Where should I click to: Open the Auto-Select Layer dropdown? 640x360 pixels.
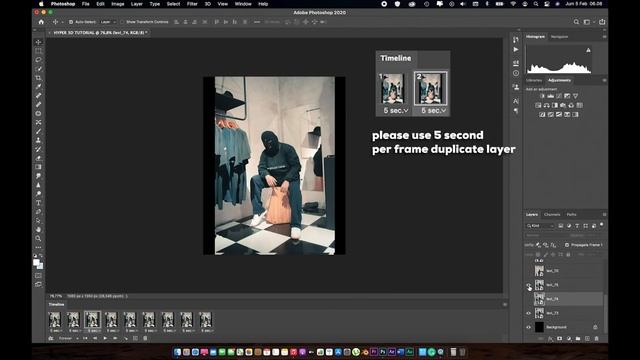pos(108,22)
